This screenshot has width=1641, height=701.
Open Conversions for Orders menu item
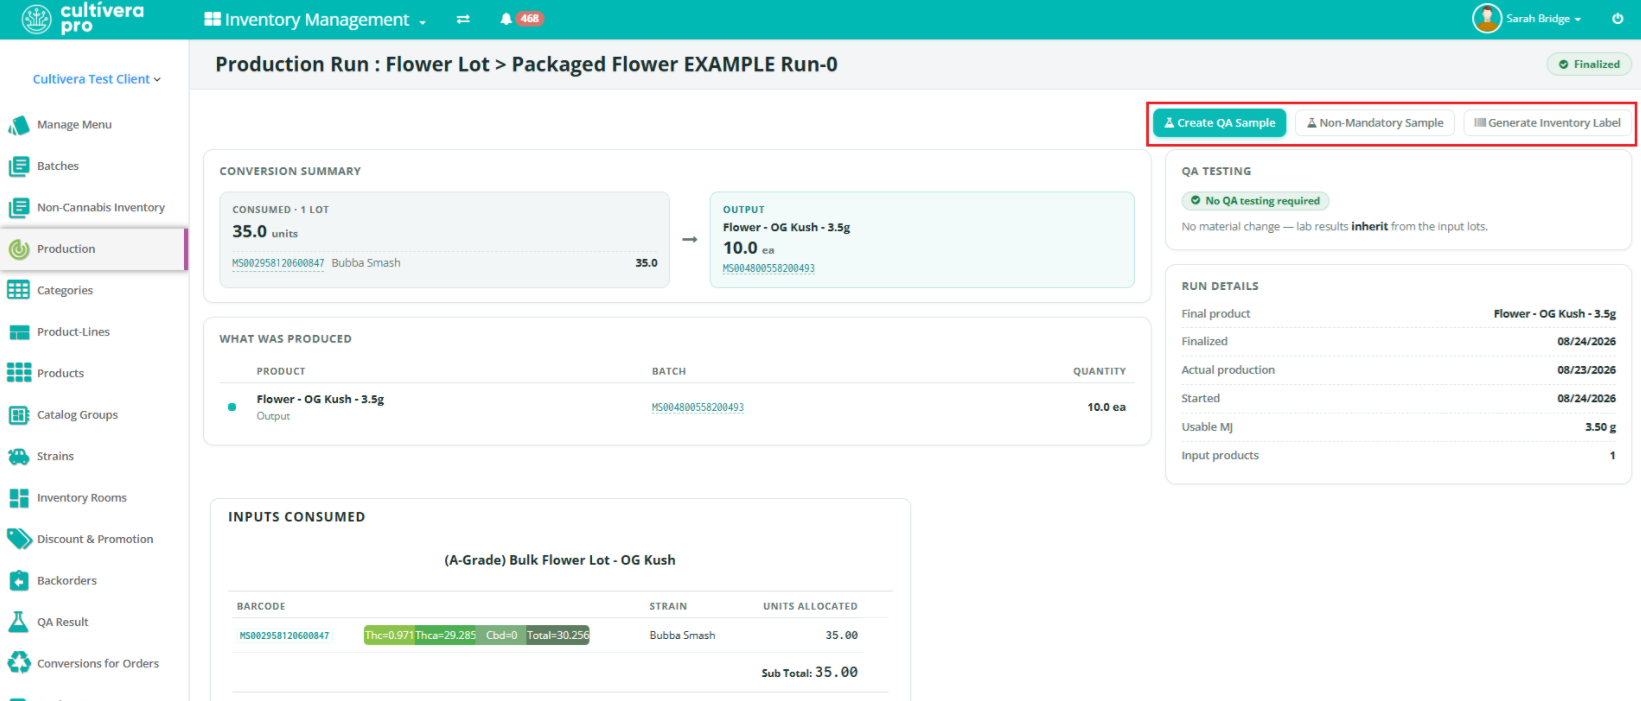coord(98,663)
